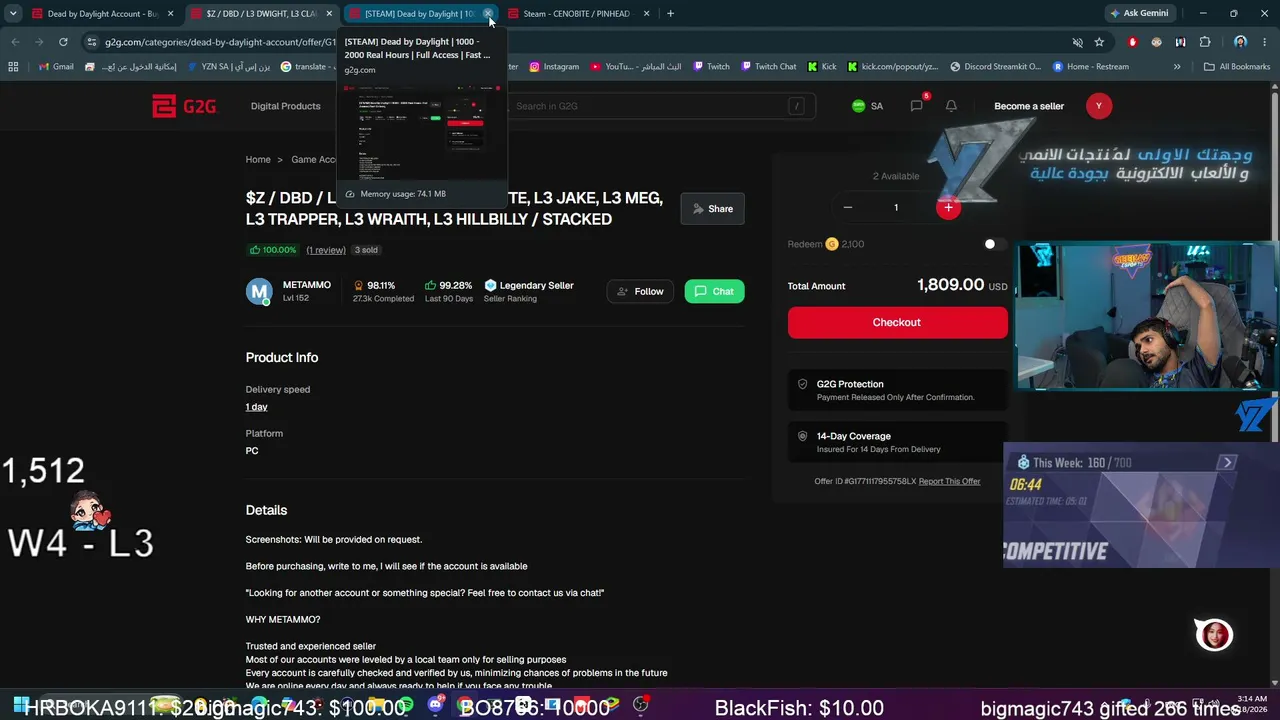Open the 1 day delivery speed link
Image resolution: width=1280 pixels, height=720 pixels.
click(257, 407)
